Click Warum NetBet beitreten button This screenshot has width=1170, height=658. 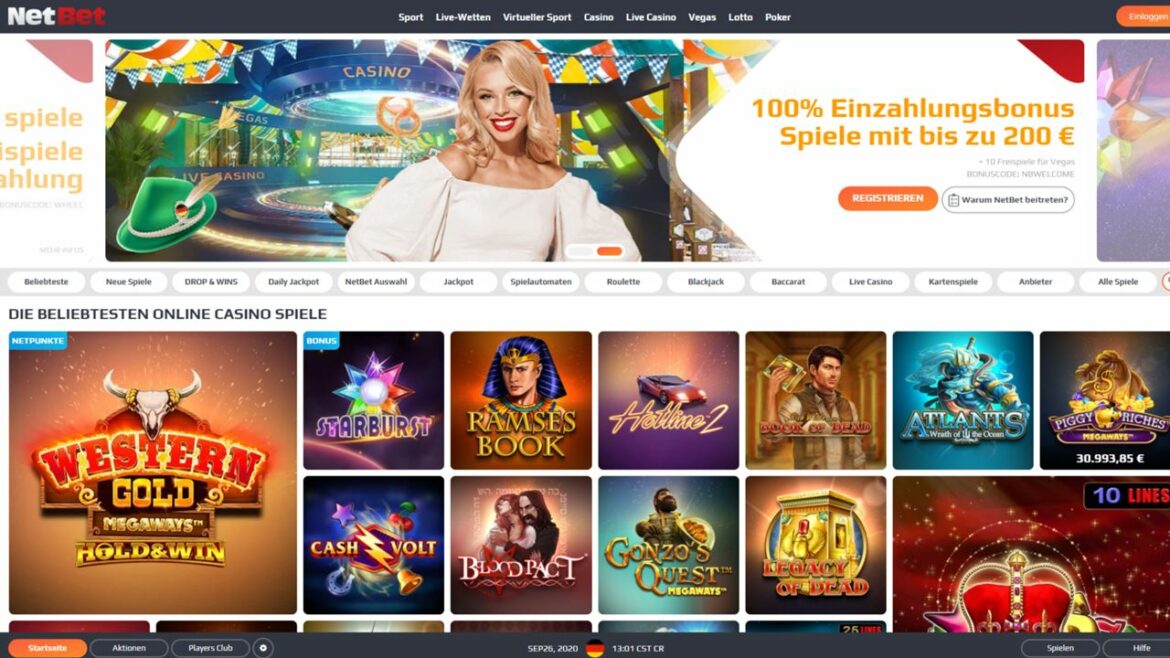coord(1008,200)
